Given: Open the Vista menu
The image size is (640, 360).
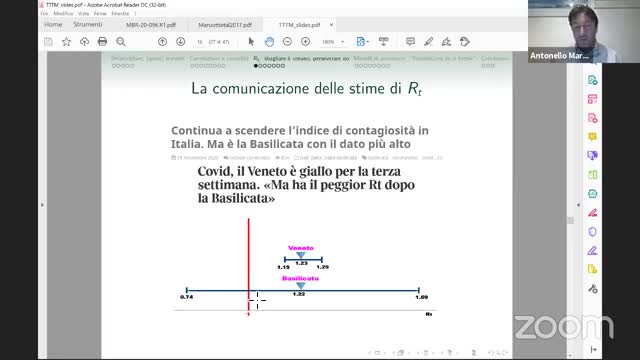Looking at the screenshot, I should pos(83,13).
